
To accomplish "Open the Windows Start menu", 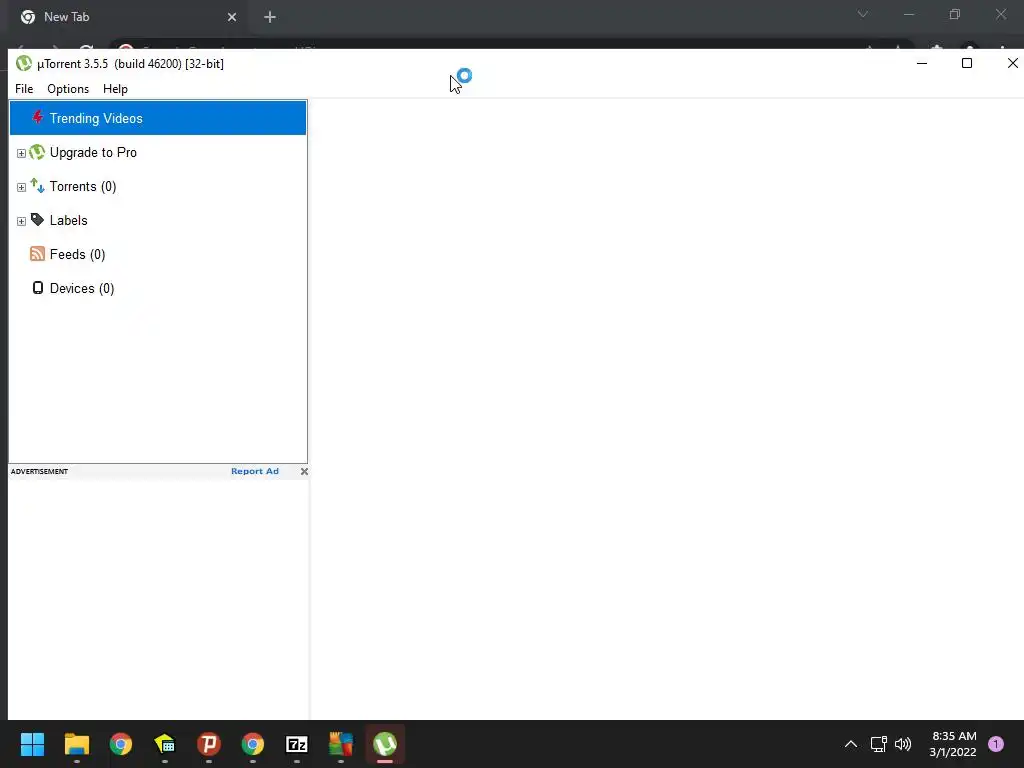I will click(32, 744).
